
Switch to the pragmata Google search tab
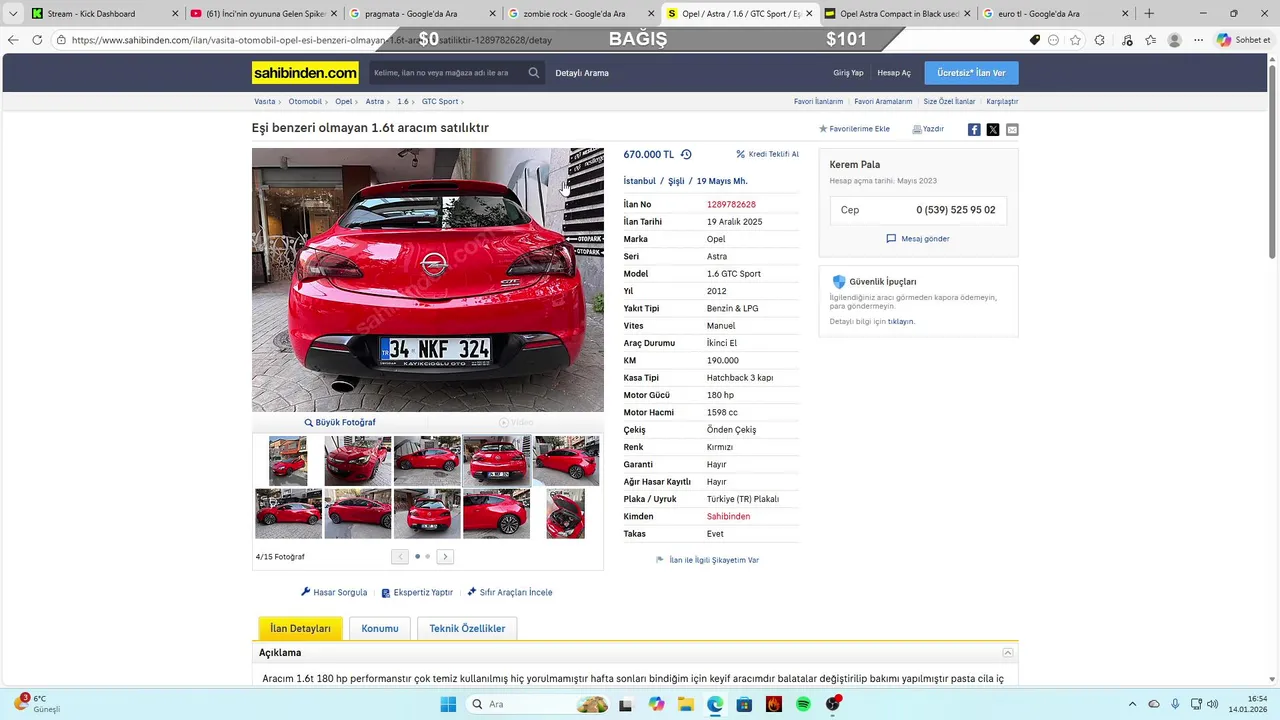422,14
